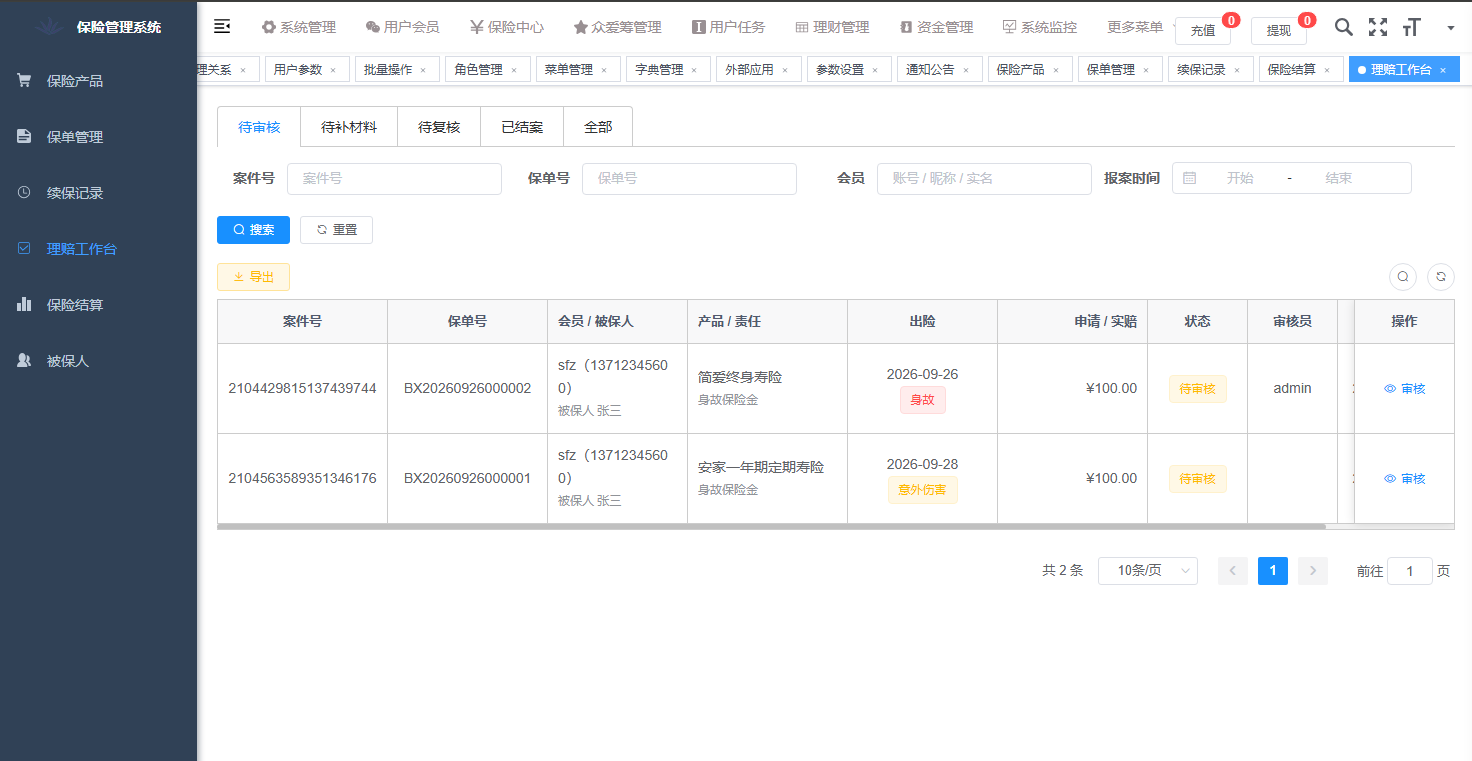Viewport: 1472px width, 761px height.
Task: Select 理赔工作台 in the sidebar
Action: coord(98,249)
